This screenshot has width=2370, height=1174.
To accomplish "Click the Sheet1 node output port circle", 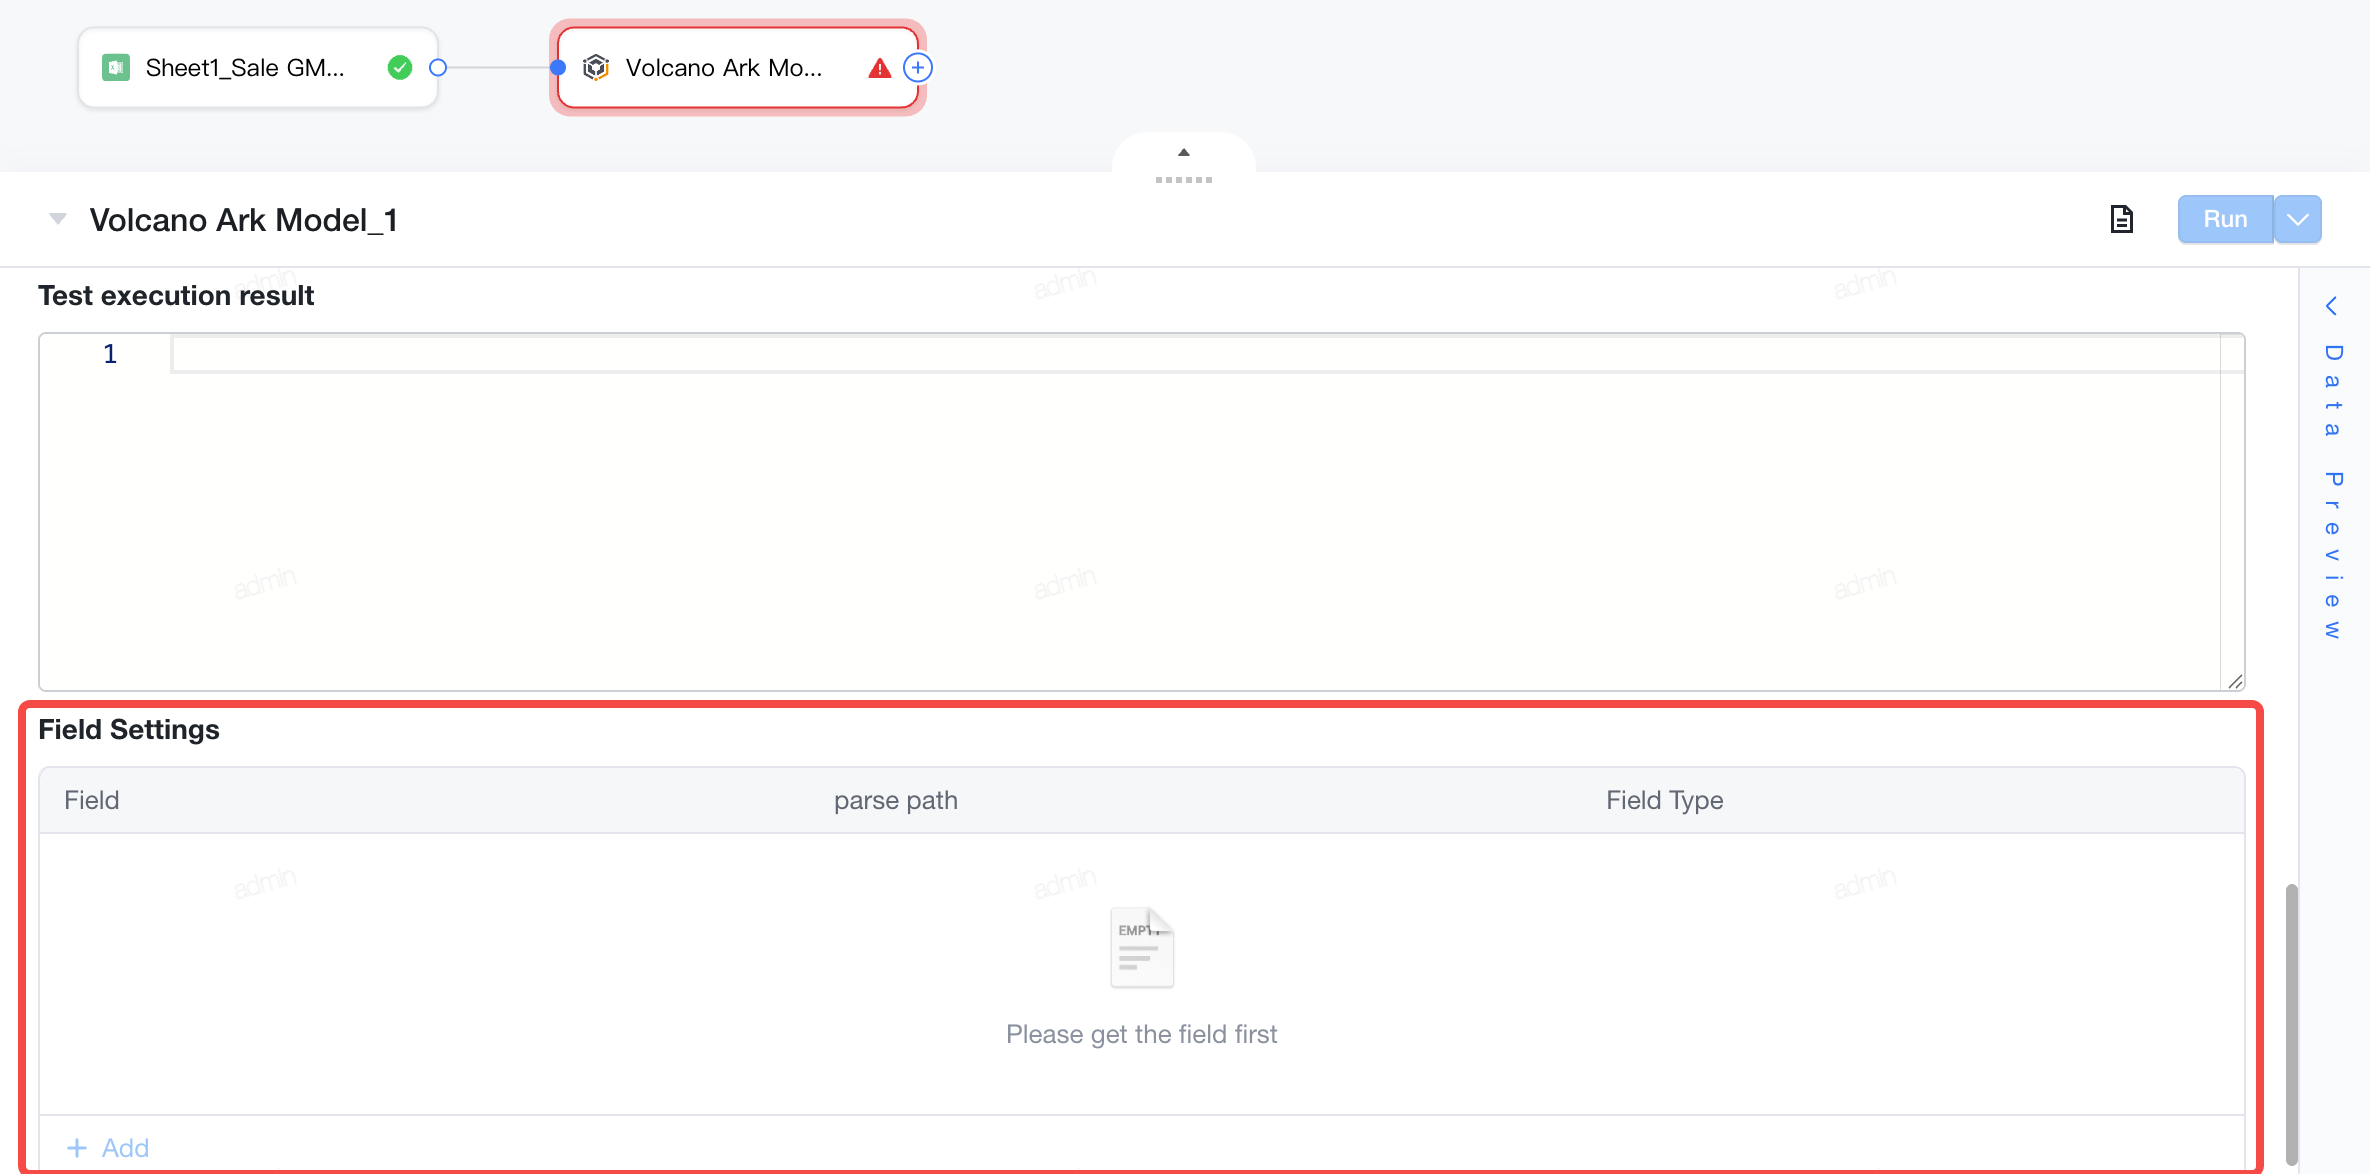I will 438,68.
